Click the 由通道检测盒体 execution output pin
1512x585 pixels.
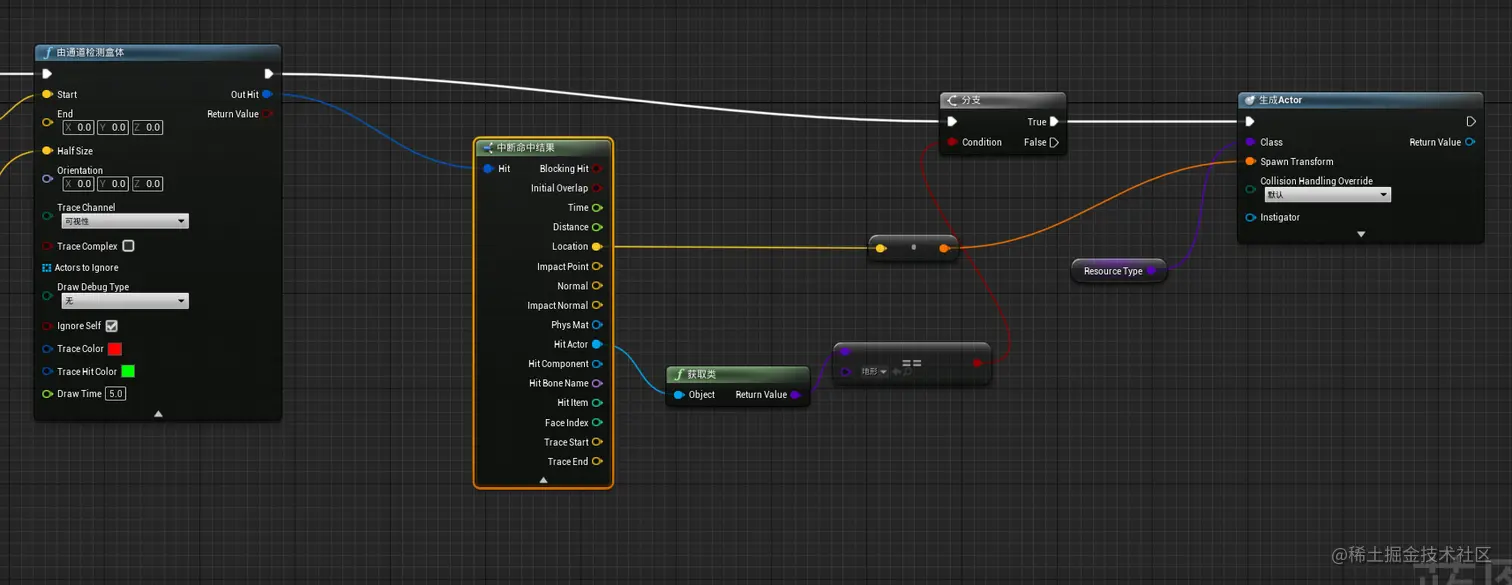[x=268, y=74]
